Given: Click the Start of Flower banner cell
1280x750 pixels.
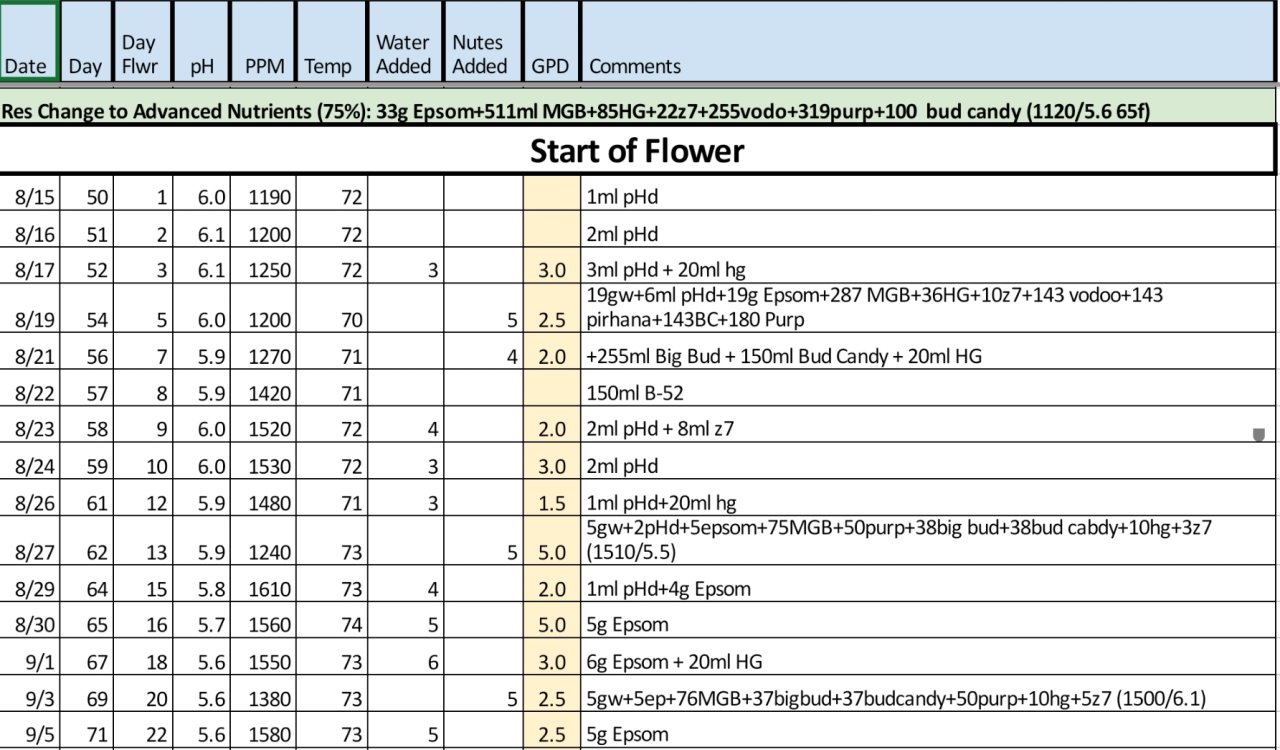Looking at the screenshot, I should coord(638,150).
